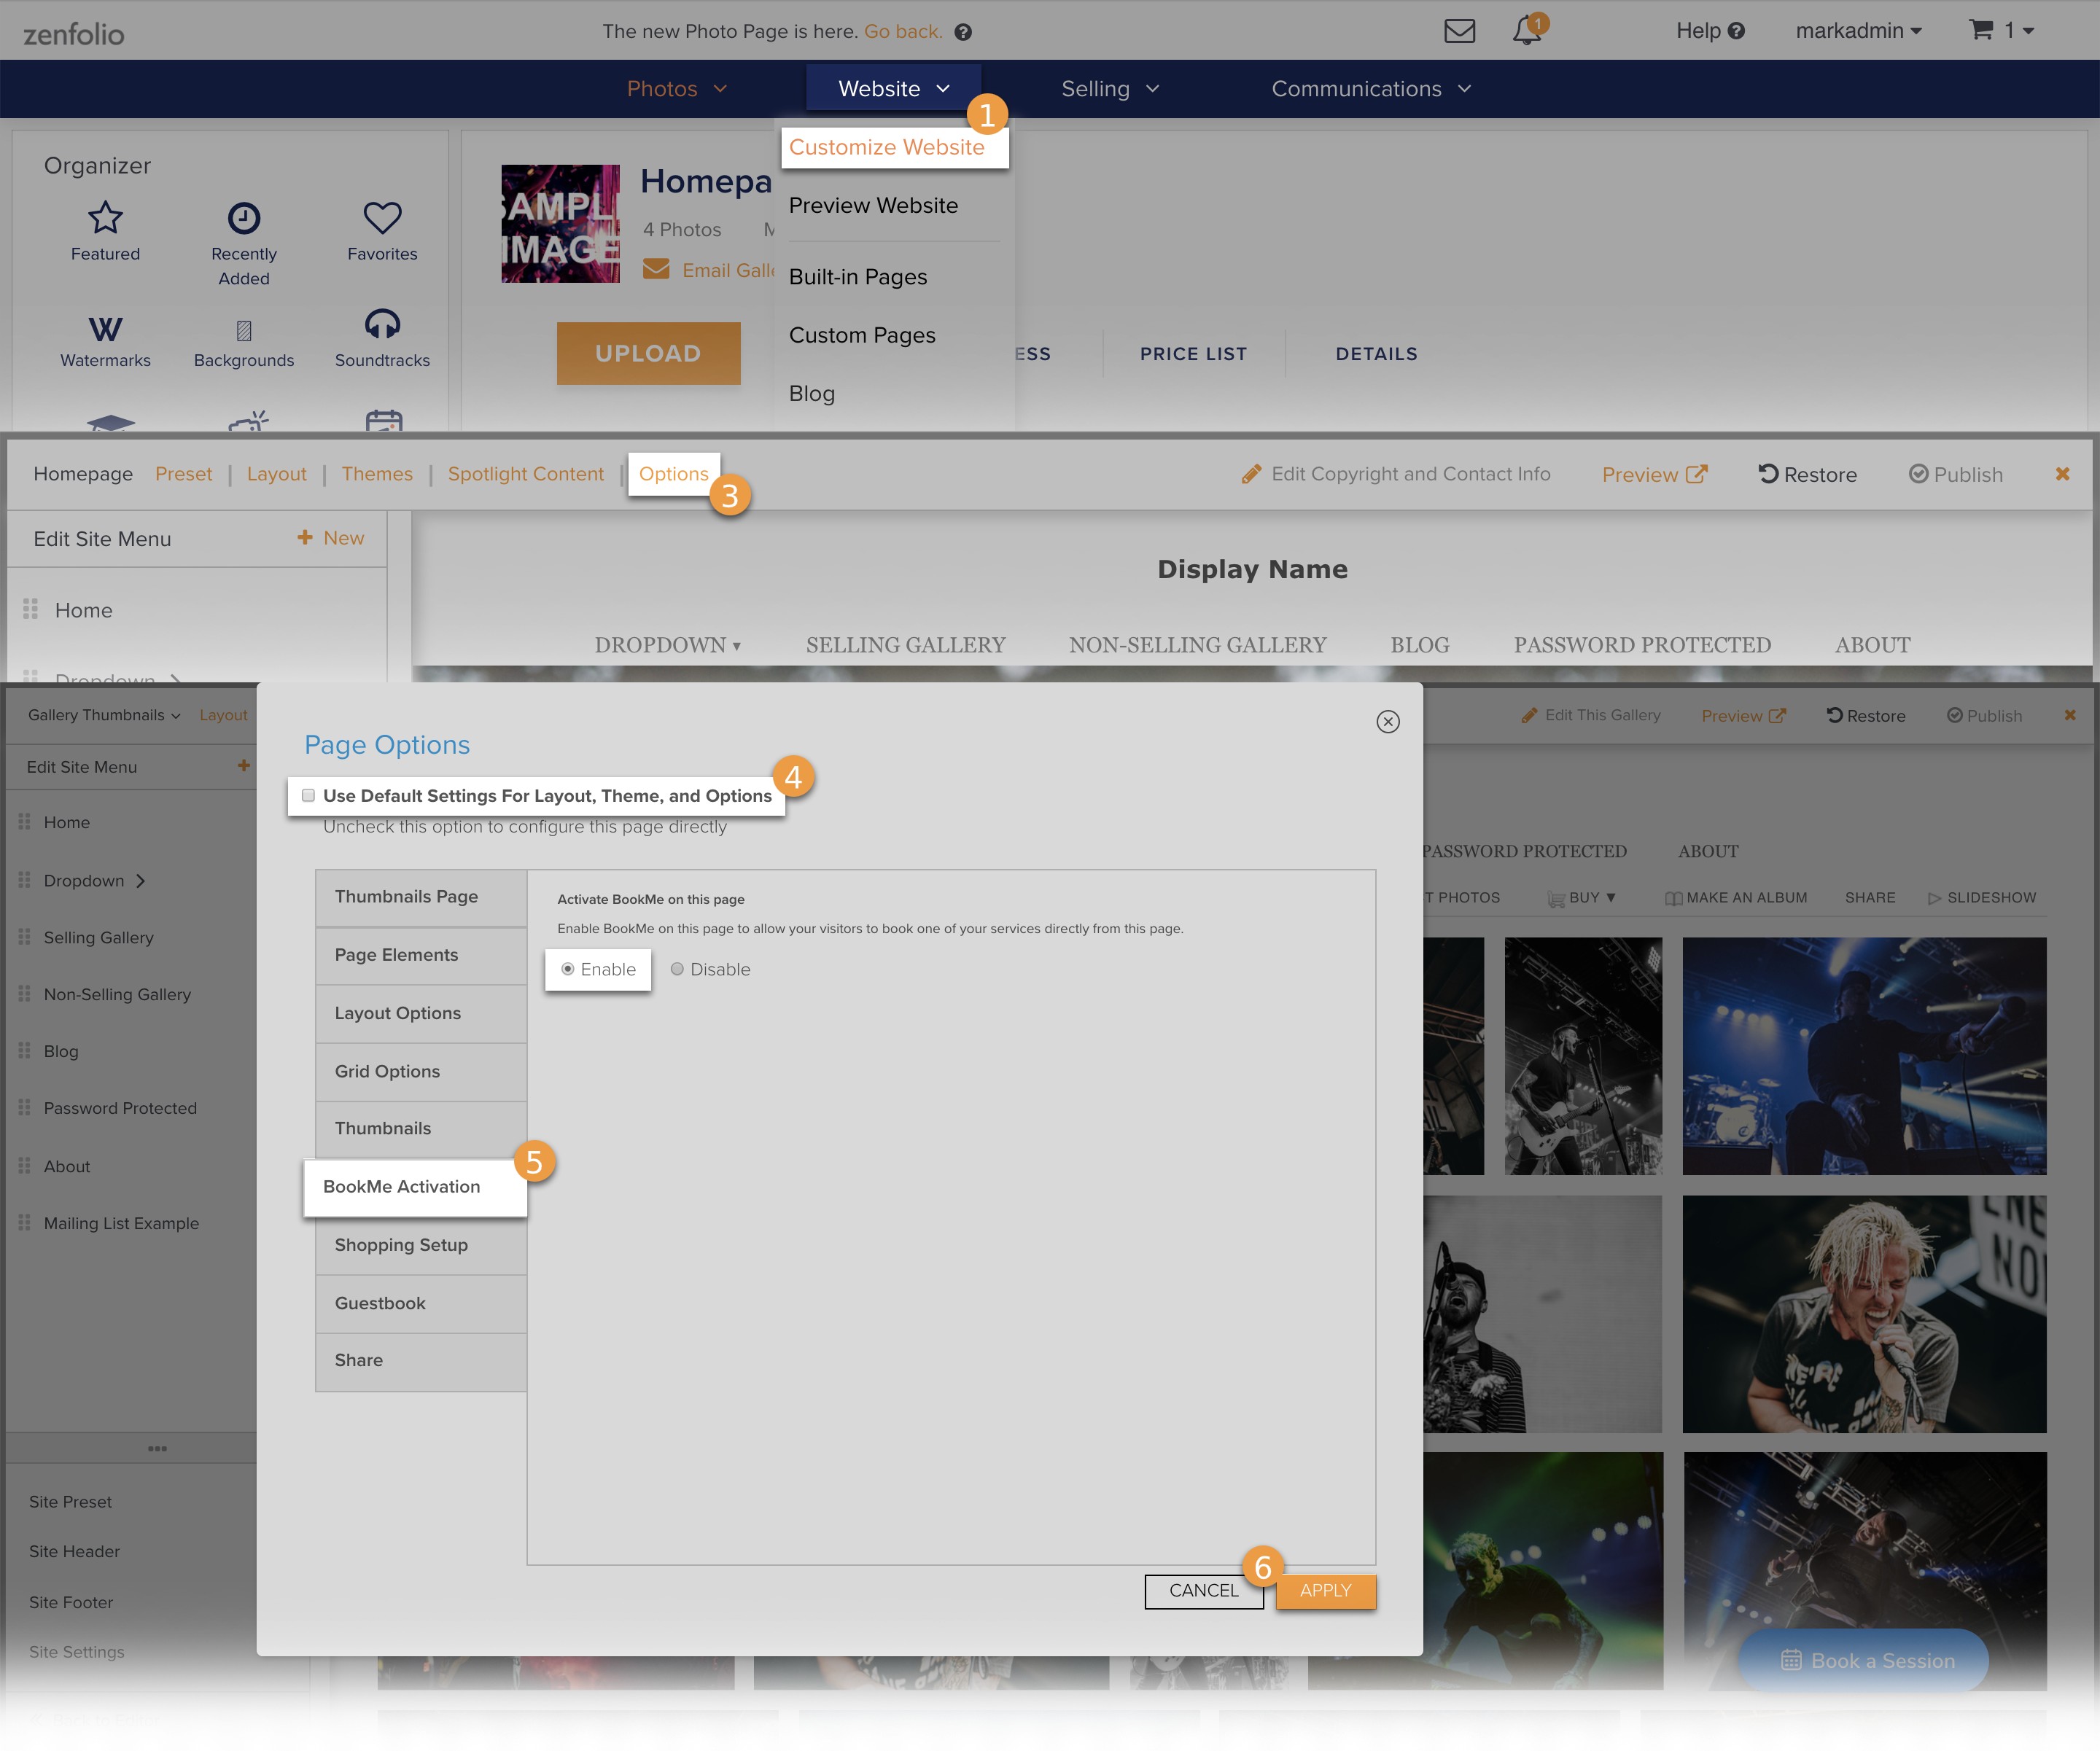Open the Options tab in Homepage bar
The width and height of the screenshot is (2100, 1751).
pyautogui.click(x=673, y=474)
